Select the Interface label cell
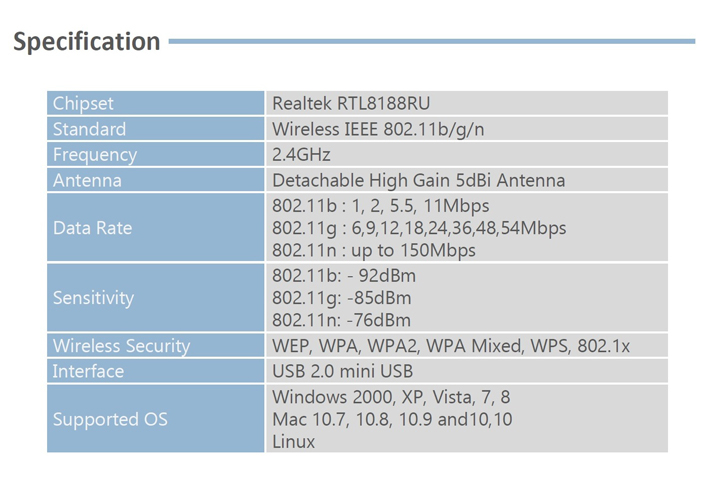Screen dimensions: 705x478 point(156,371)
